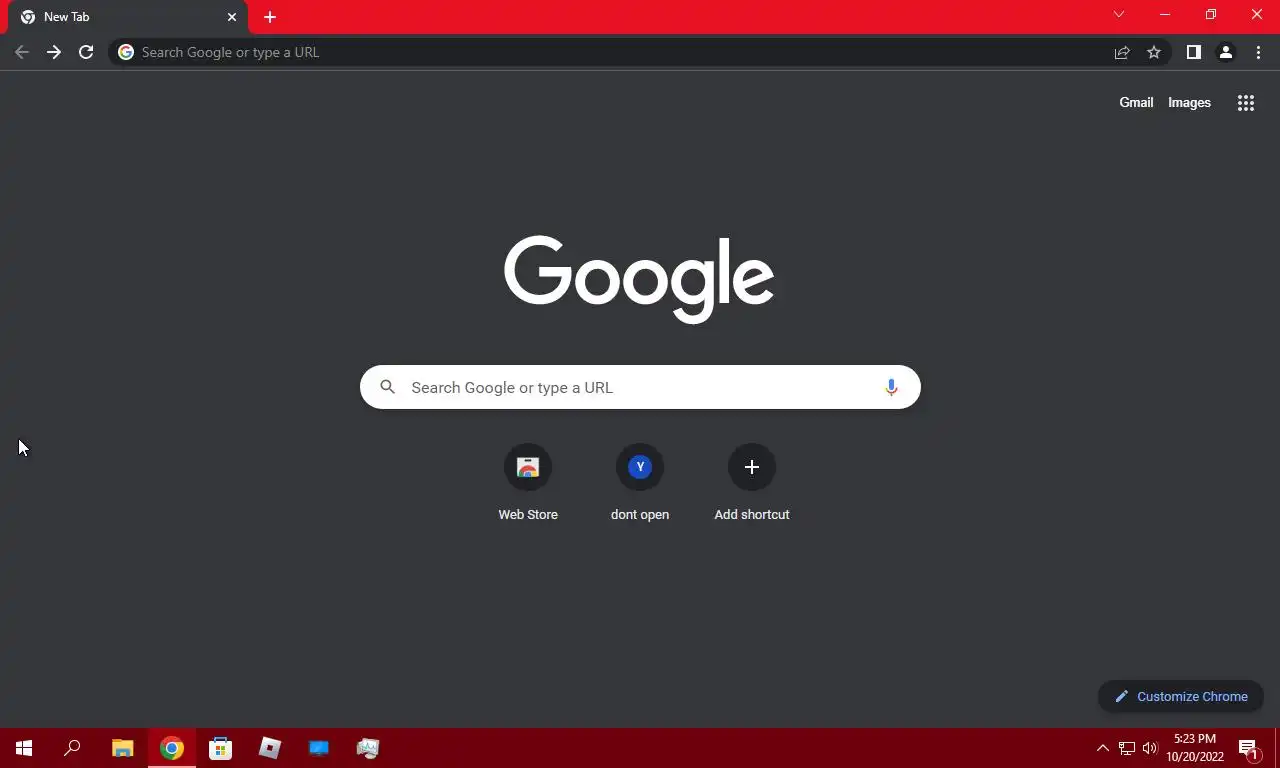Screen dimensions: 1280x768
Task: Open the Chrome three-dot menu
Action: point(1258,52)
